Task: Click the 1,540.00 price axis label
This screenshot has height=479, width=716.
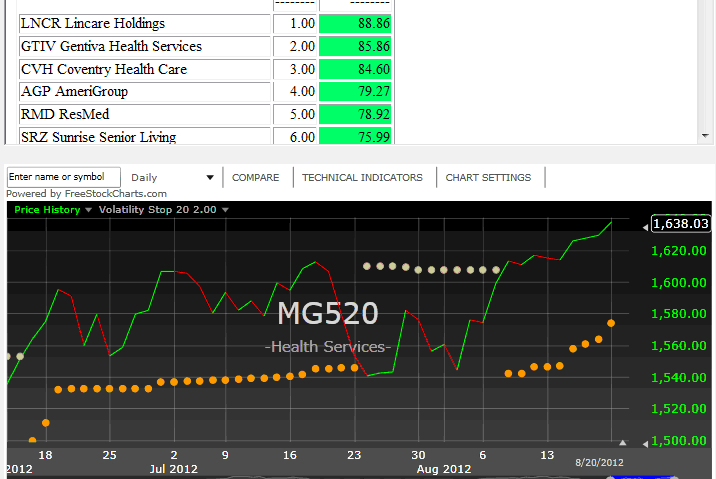Action: click(679, 378)
